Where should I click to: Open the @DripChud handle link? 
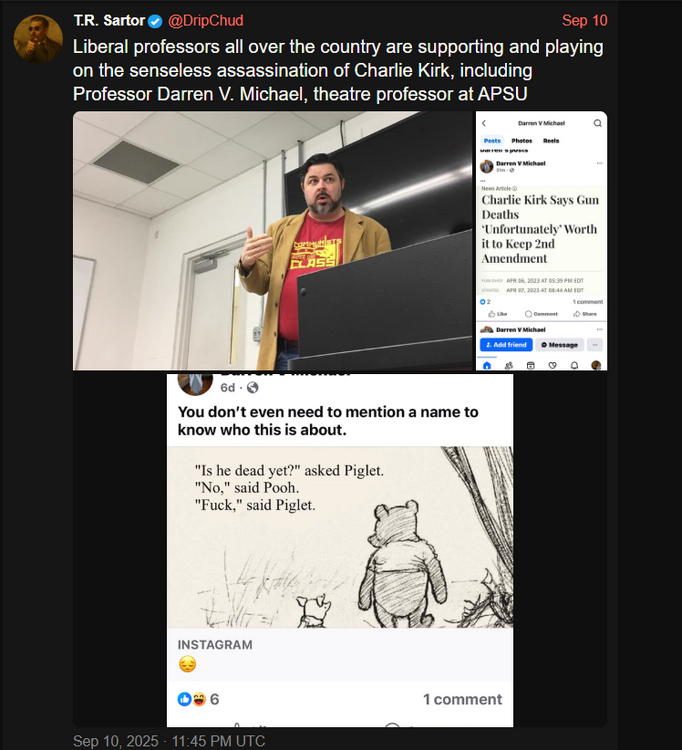[206, 21]
